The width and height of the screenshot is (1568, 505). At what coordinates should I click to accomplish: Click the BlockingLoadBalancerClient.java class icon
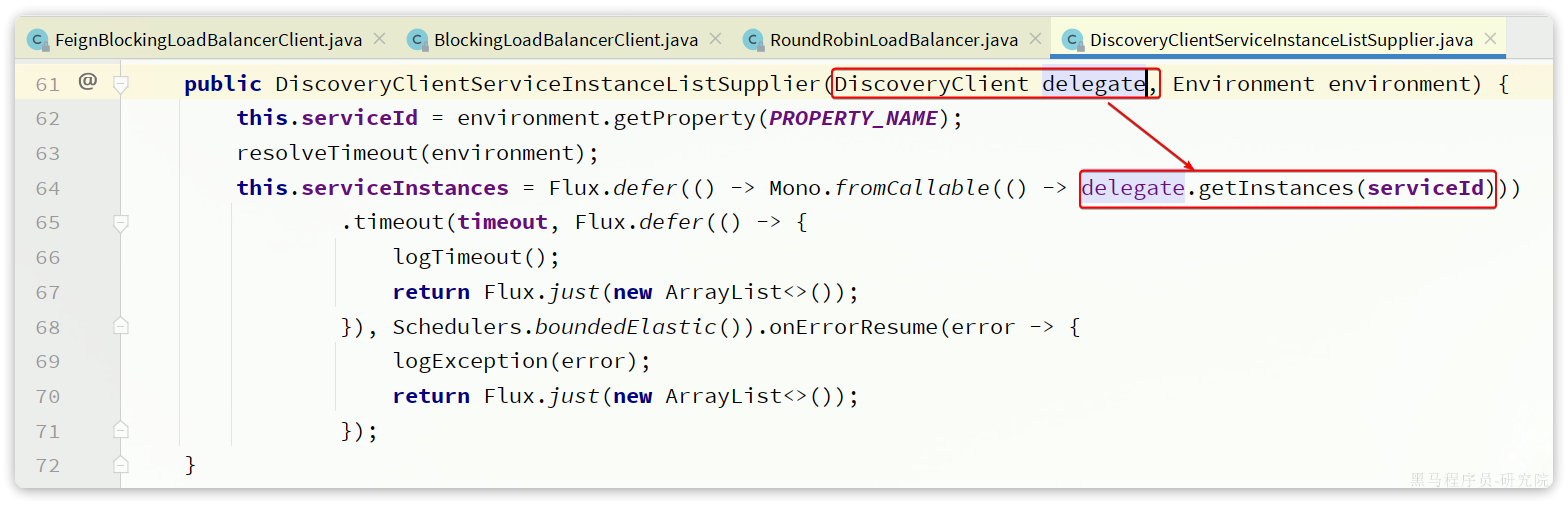coord(417,40)
